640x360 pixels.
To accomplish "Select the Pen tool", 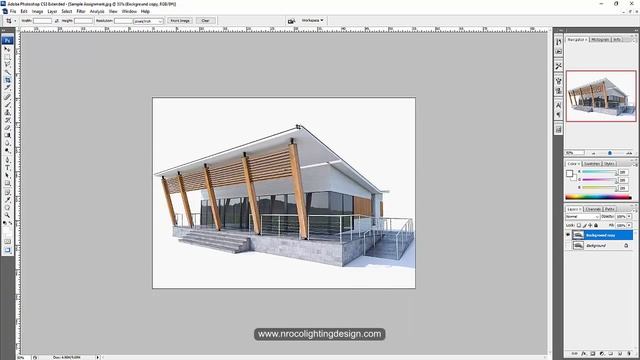I will pyautogui.click(x=7, y=160).
